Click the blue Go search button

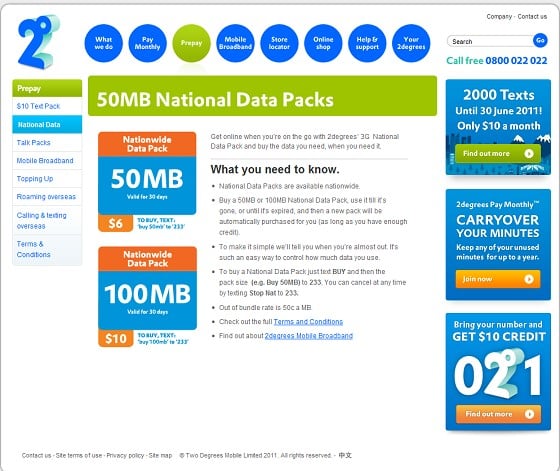[540, 40]
